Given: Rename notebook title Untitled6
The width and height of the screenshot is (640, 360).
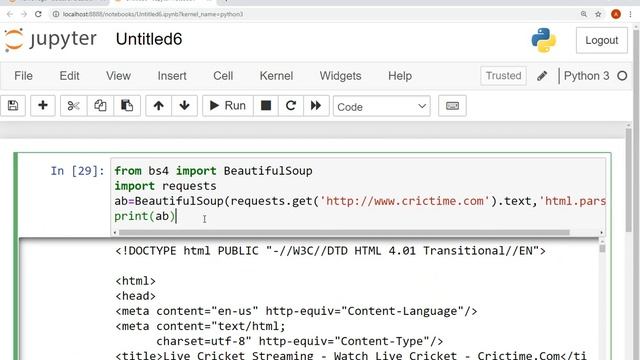Looking at the screenshot, I should click(x=149, y=39).
